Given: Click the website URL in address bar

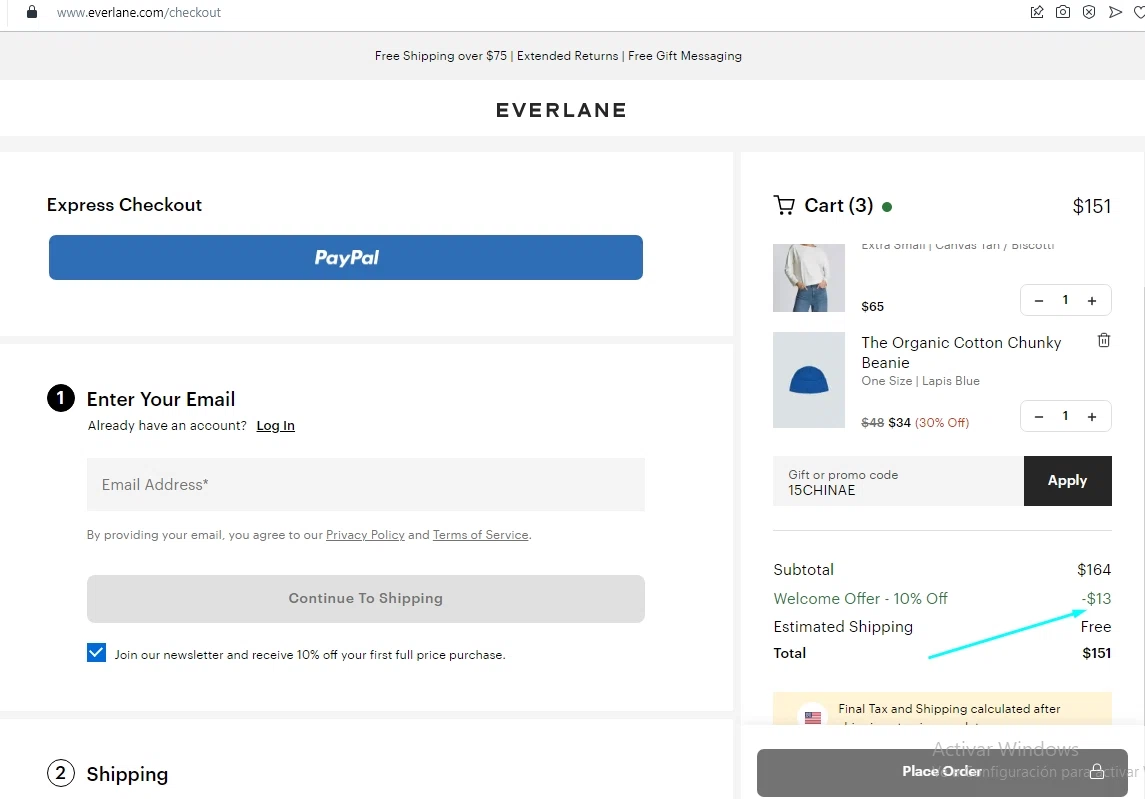Looking at the screenshot, I should [139, 12].
